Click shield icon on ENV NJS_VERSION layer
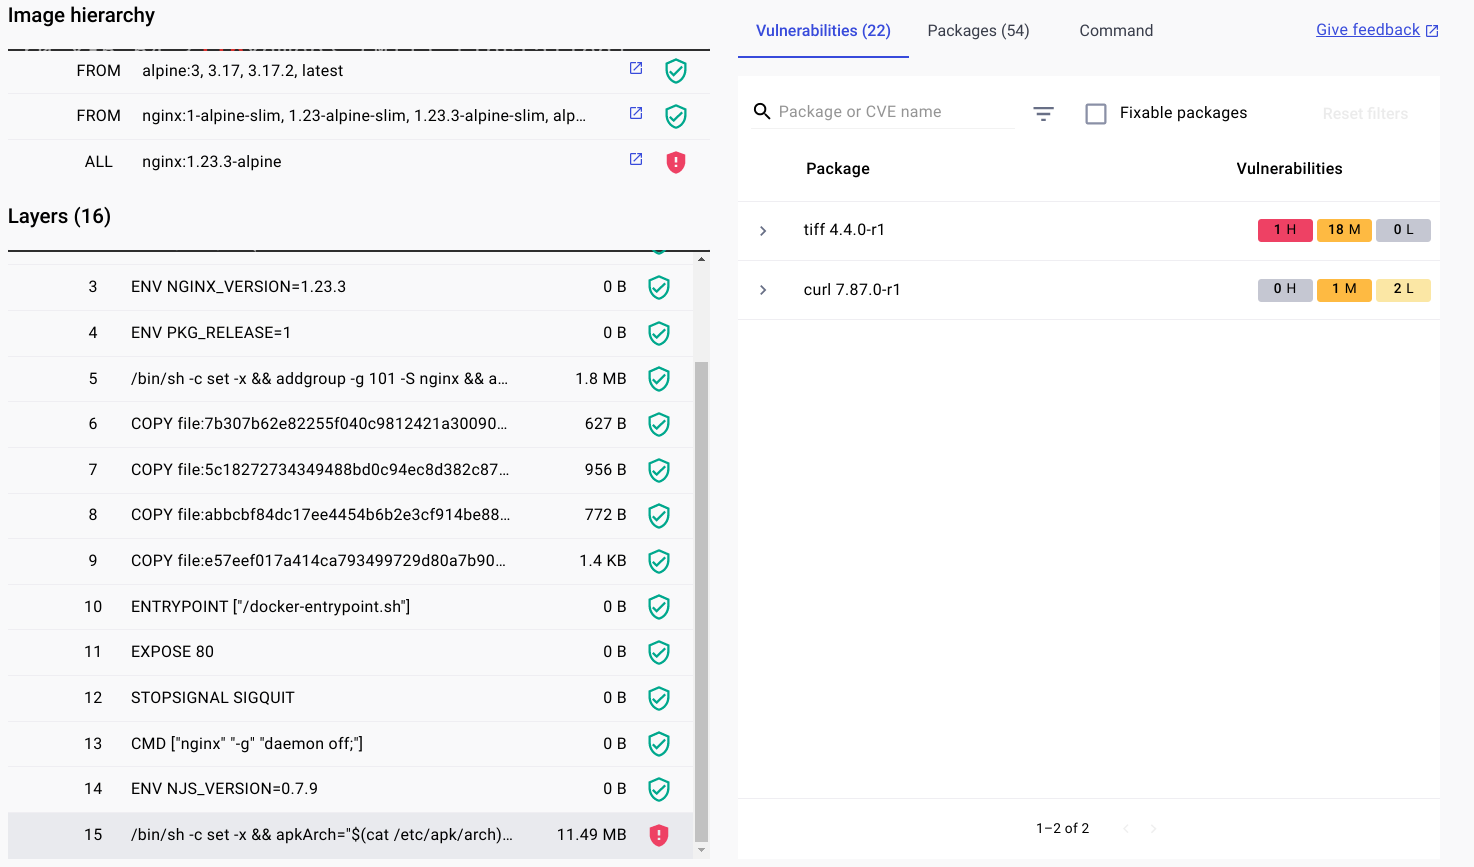The width and height of the screenshot is (1474, 867). [659, 789]
